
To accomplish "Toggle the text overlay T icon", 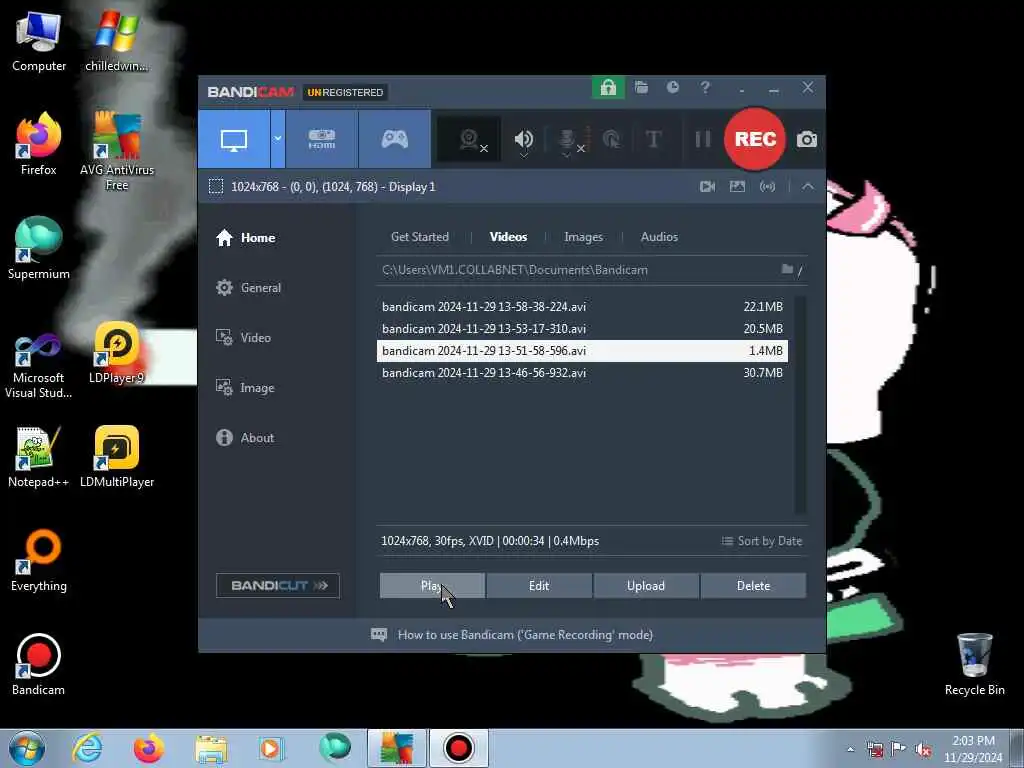I will click(x=653, y=139).
